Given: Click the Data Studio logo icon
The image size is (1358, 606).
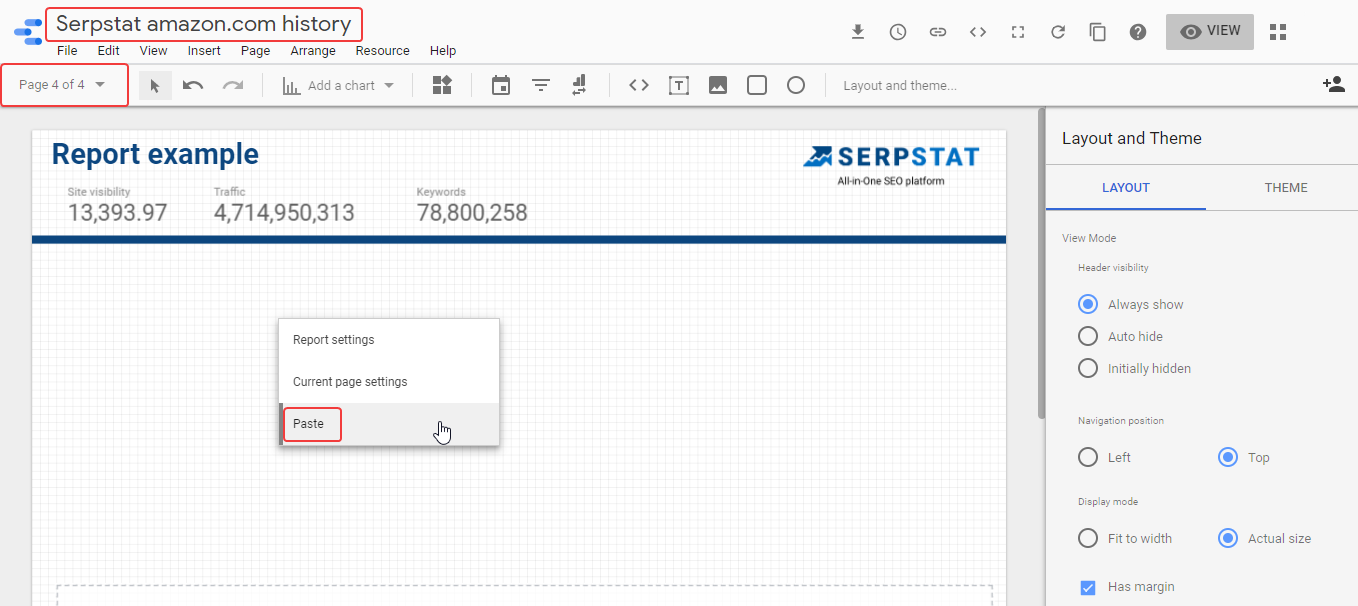Looking at the screenshot, I should click(28, 32).
